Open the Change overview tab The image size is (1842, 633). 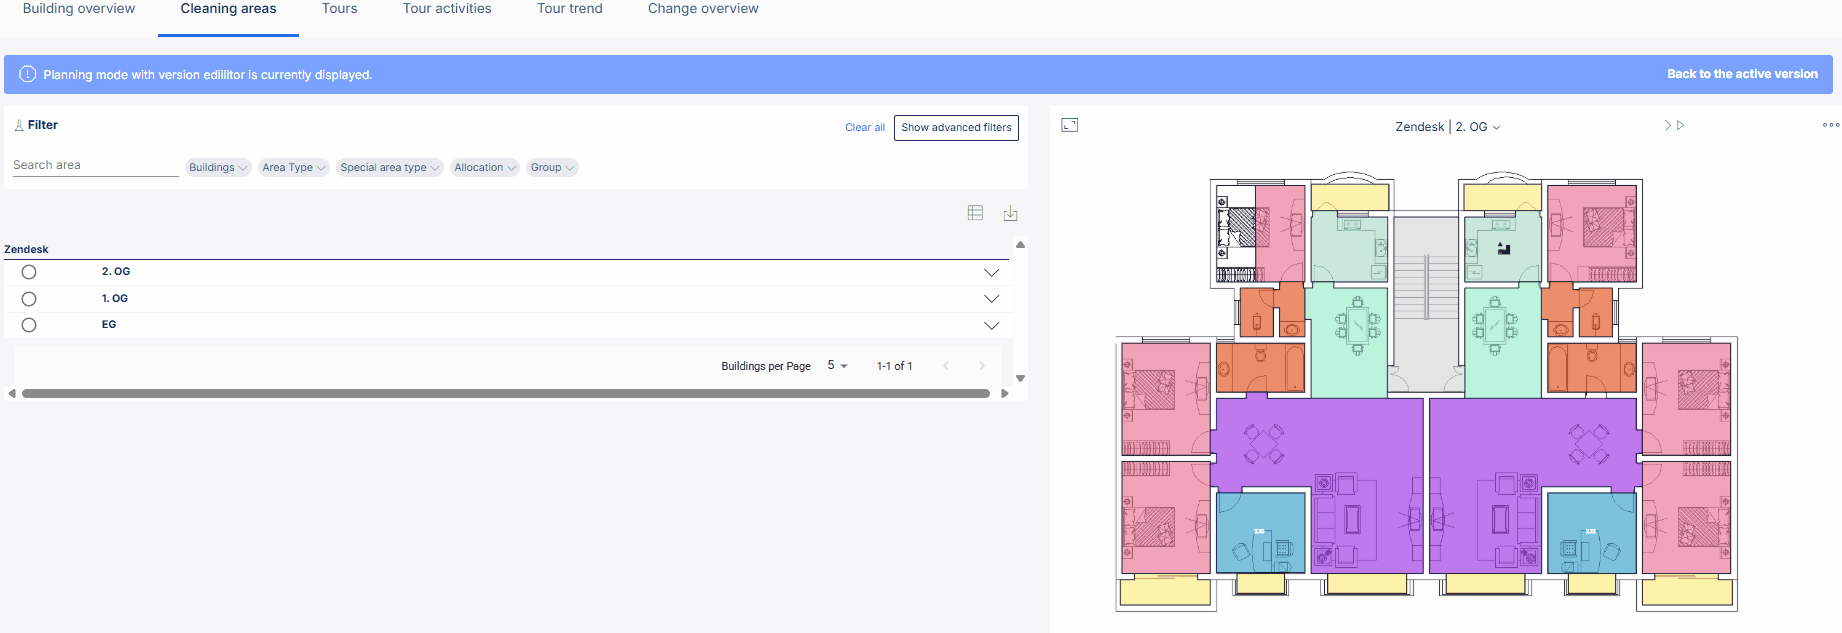703,9
